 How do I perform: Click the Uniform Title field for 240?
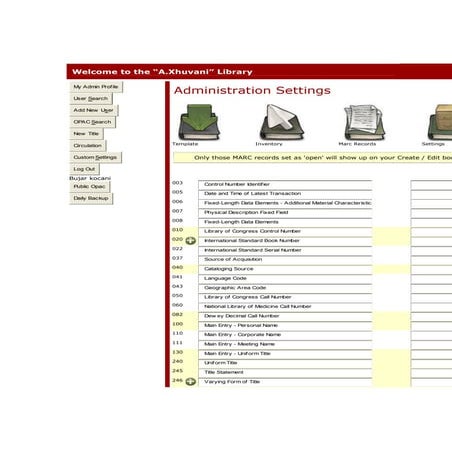click(x=285, y=363)
